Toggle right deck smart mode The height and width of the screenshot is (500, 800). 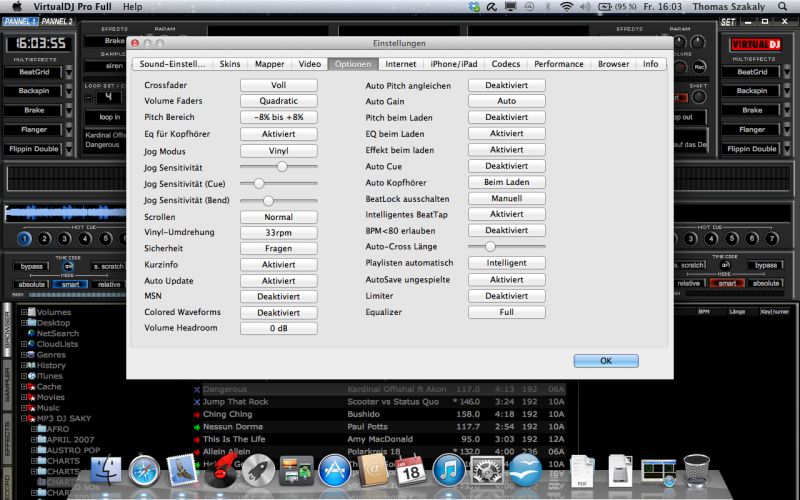tap(727, 283)
